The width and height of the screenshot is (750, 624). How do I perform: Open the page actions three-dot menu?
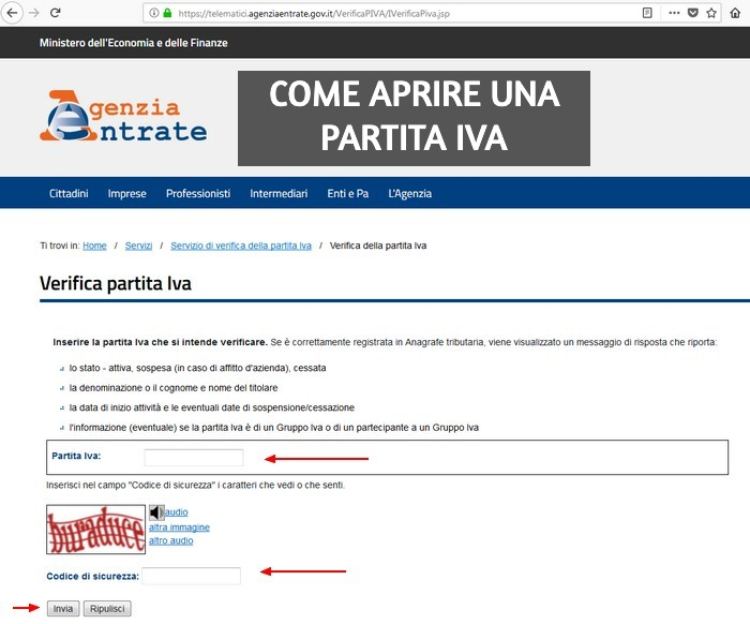pos(674,14)
